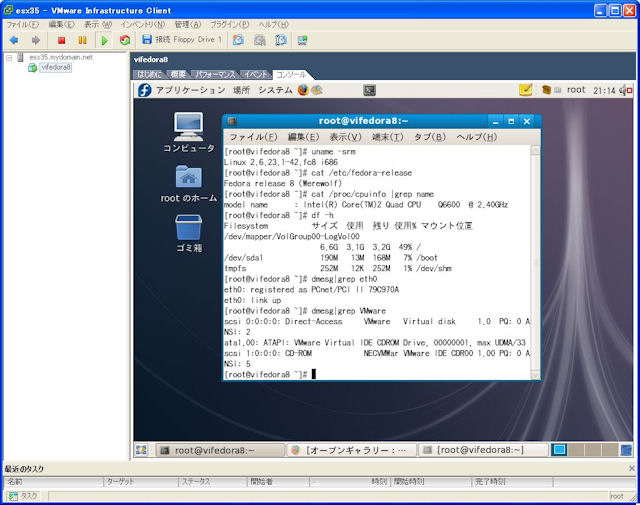Open the trash (ゴミ箱) desktop icon
The image size is (640, 505).
189,228
